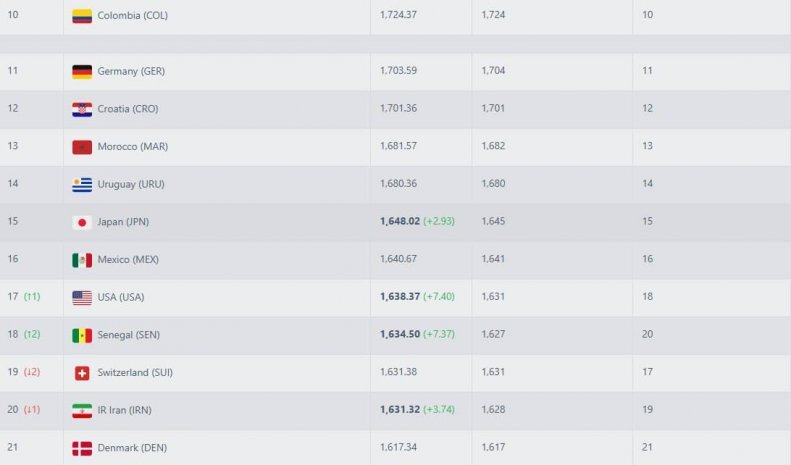
Task: Click the USA flag icon
Action: [x=82, y=298]
